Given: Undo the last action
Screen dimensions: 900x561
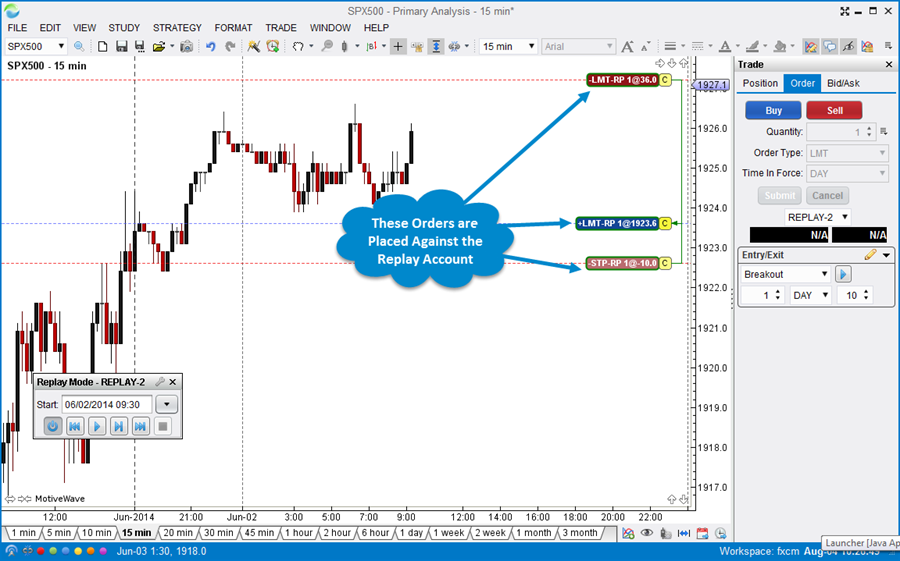Looking at the screenshot, I should pyautogui.click(x=211, y=47).
